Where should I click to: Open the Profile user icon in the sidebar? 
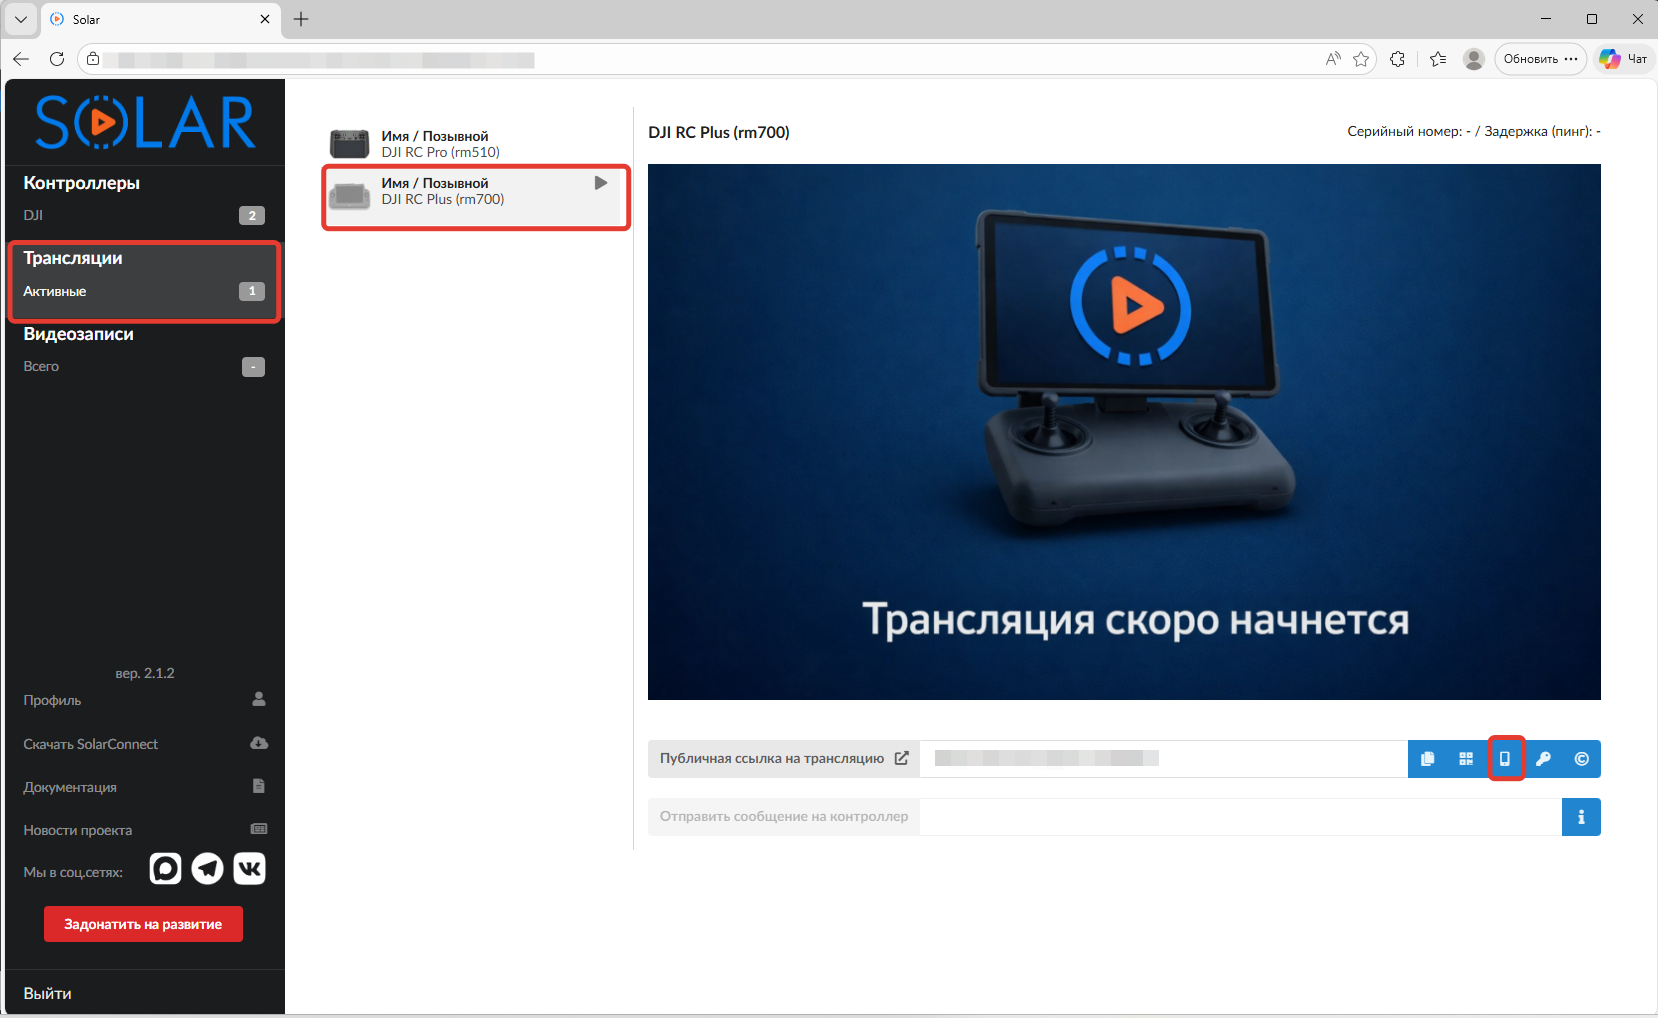tap(259, 699)
